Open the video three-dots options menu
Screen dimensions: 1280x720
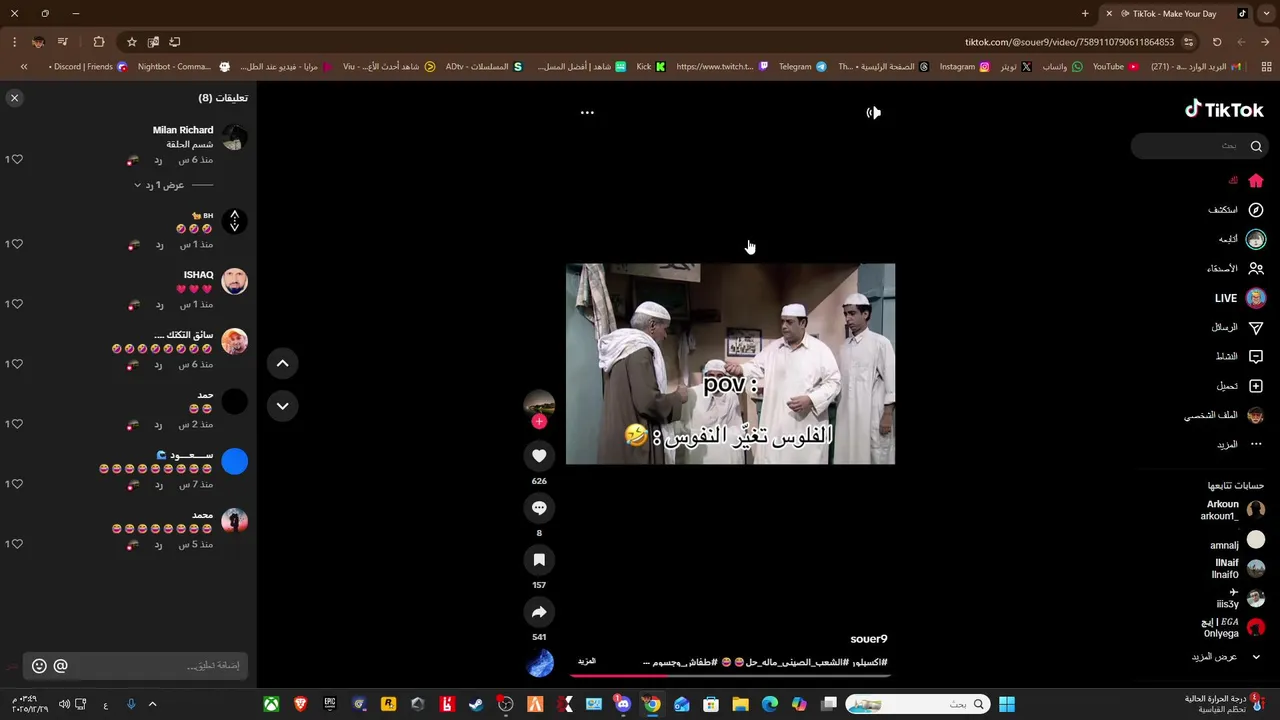(x=587, y=112)
